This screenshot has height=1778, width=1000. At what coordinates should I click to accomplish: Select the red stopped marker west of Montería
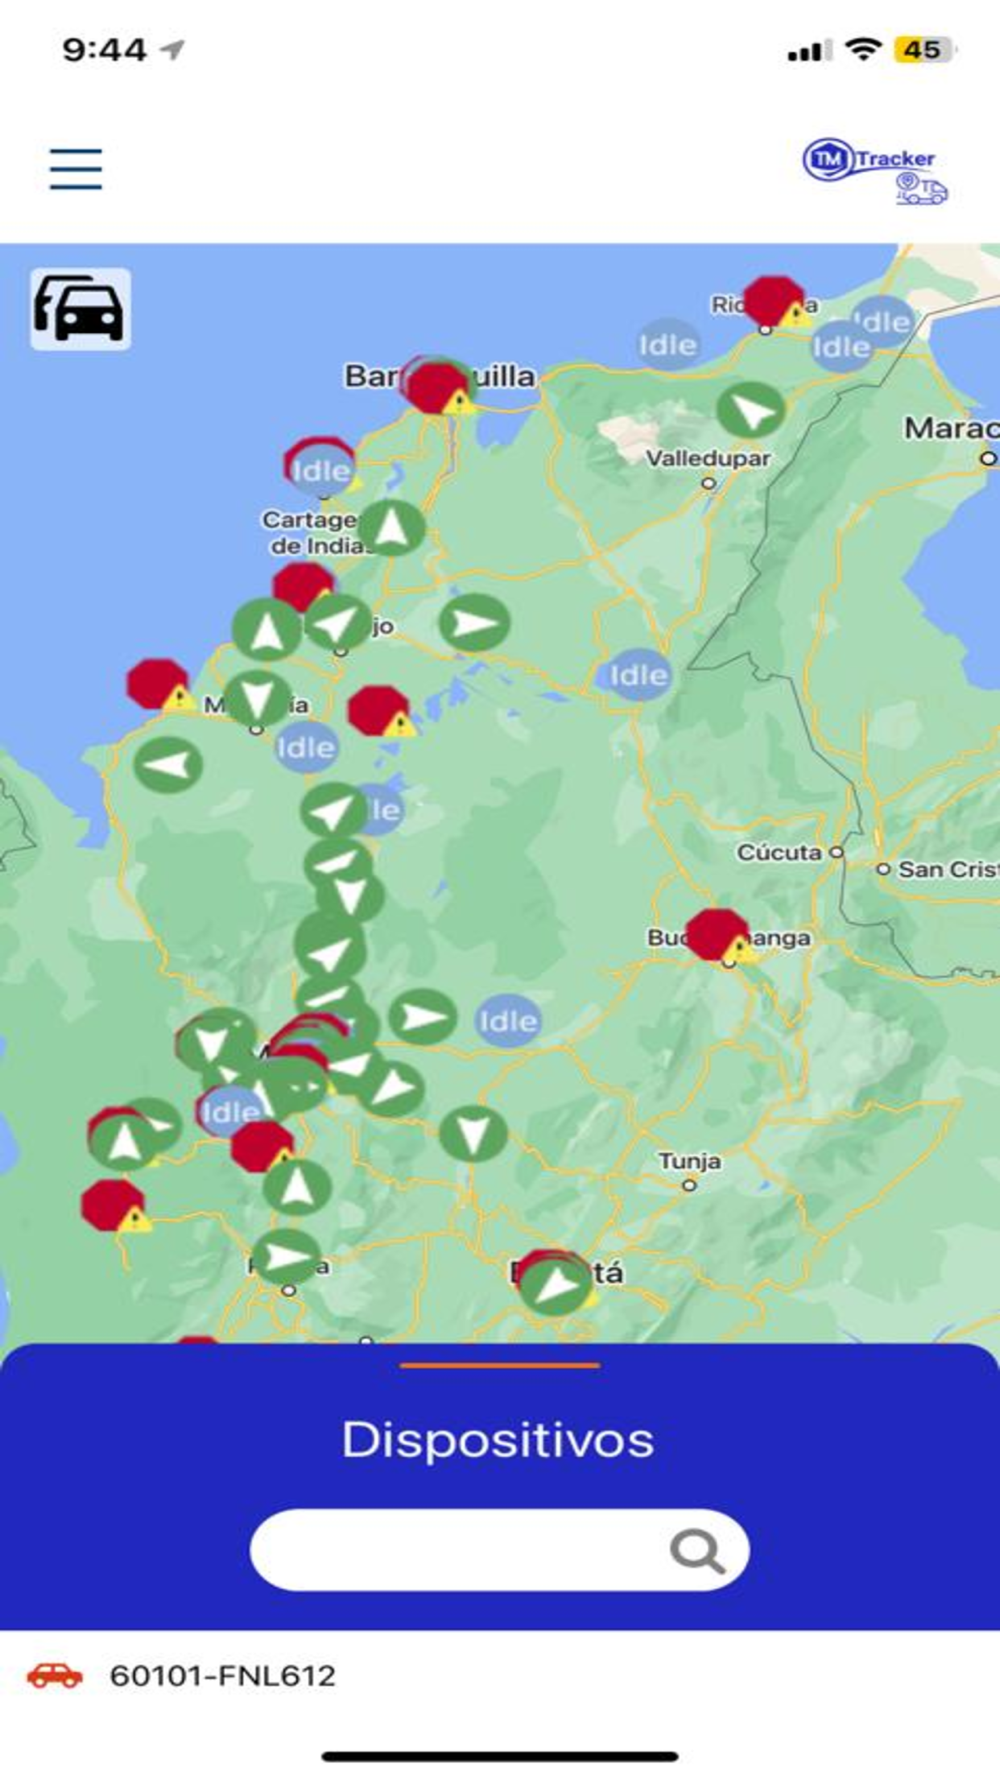[x=158, y=684]
